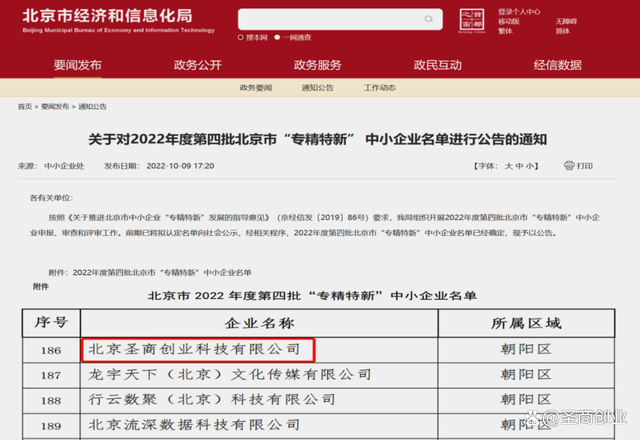The width and height of the screenshot is (640, 440).
Task: Click 北京流深数据科技有限公司 cell
Action: click(195, 424)
